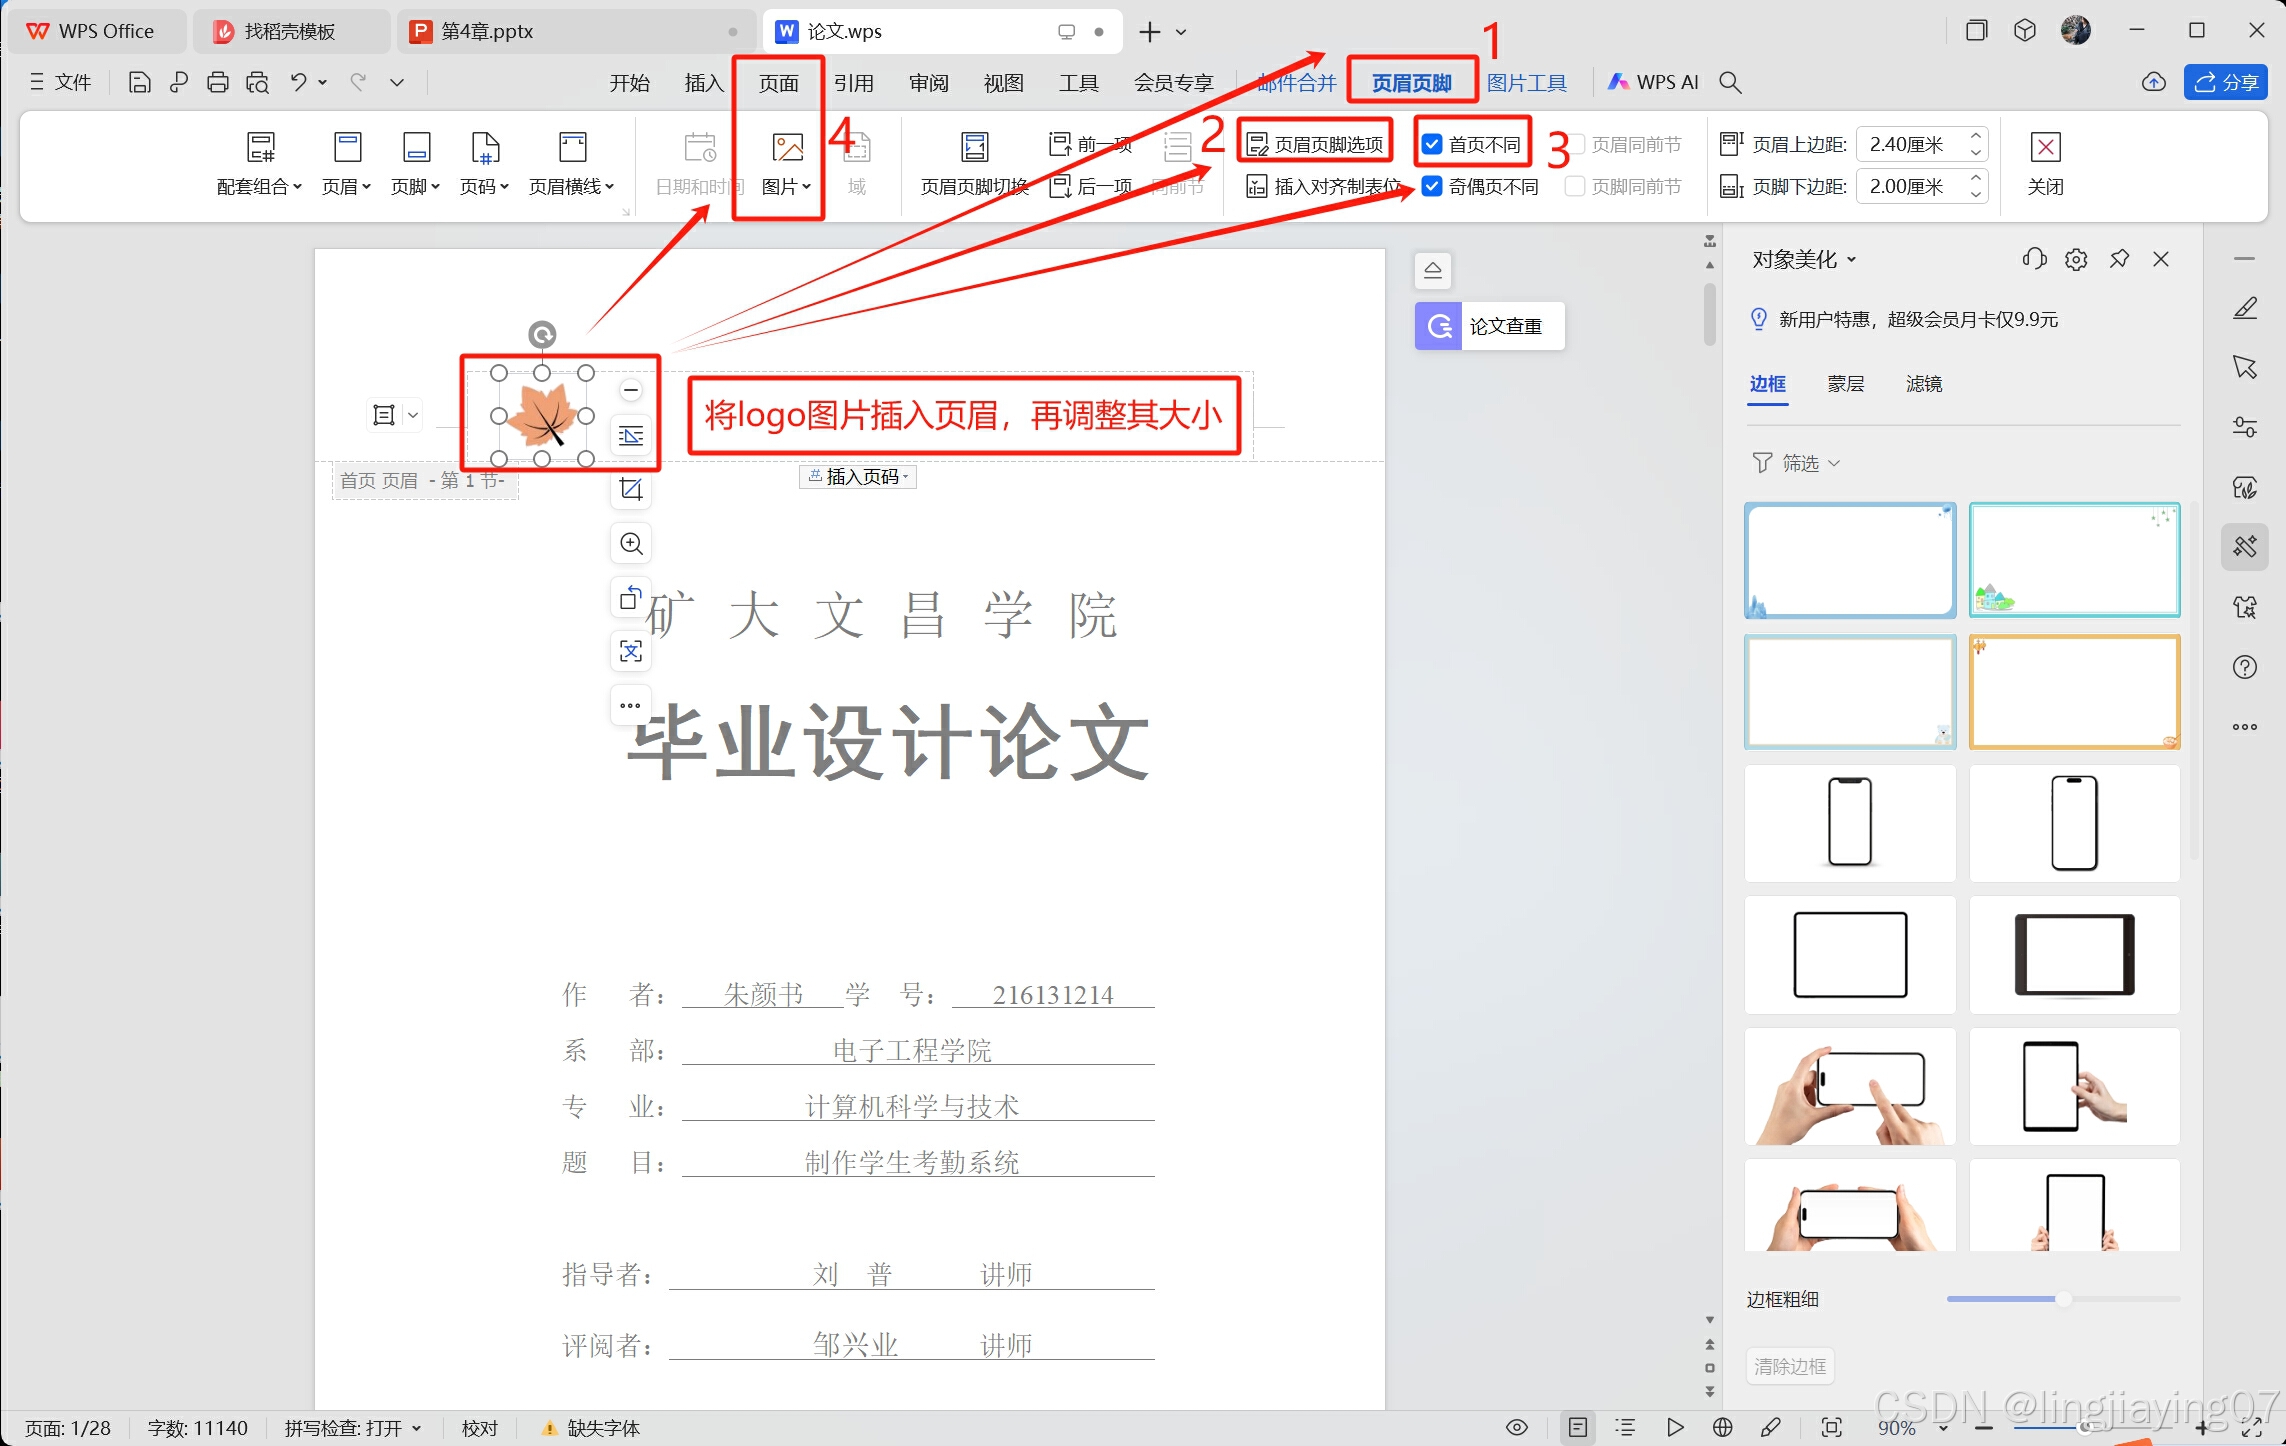This screenshot has width=2286, height=1446.
Task: Click the 论文查重 button
Action: coord(1490,326)
